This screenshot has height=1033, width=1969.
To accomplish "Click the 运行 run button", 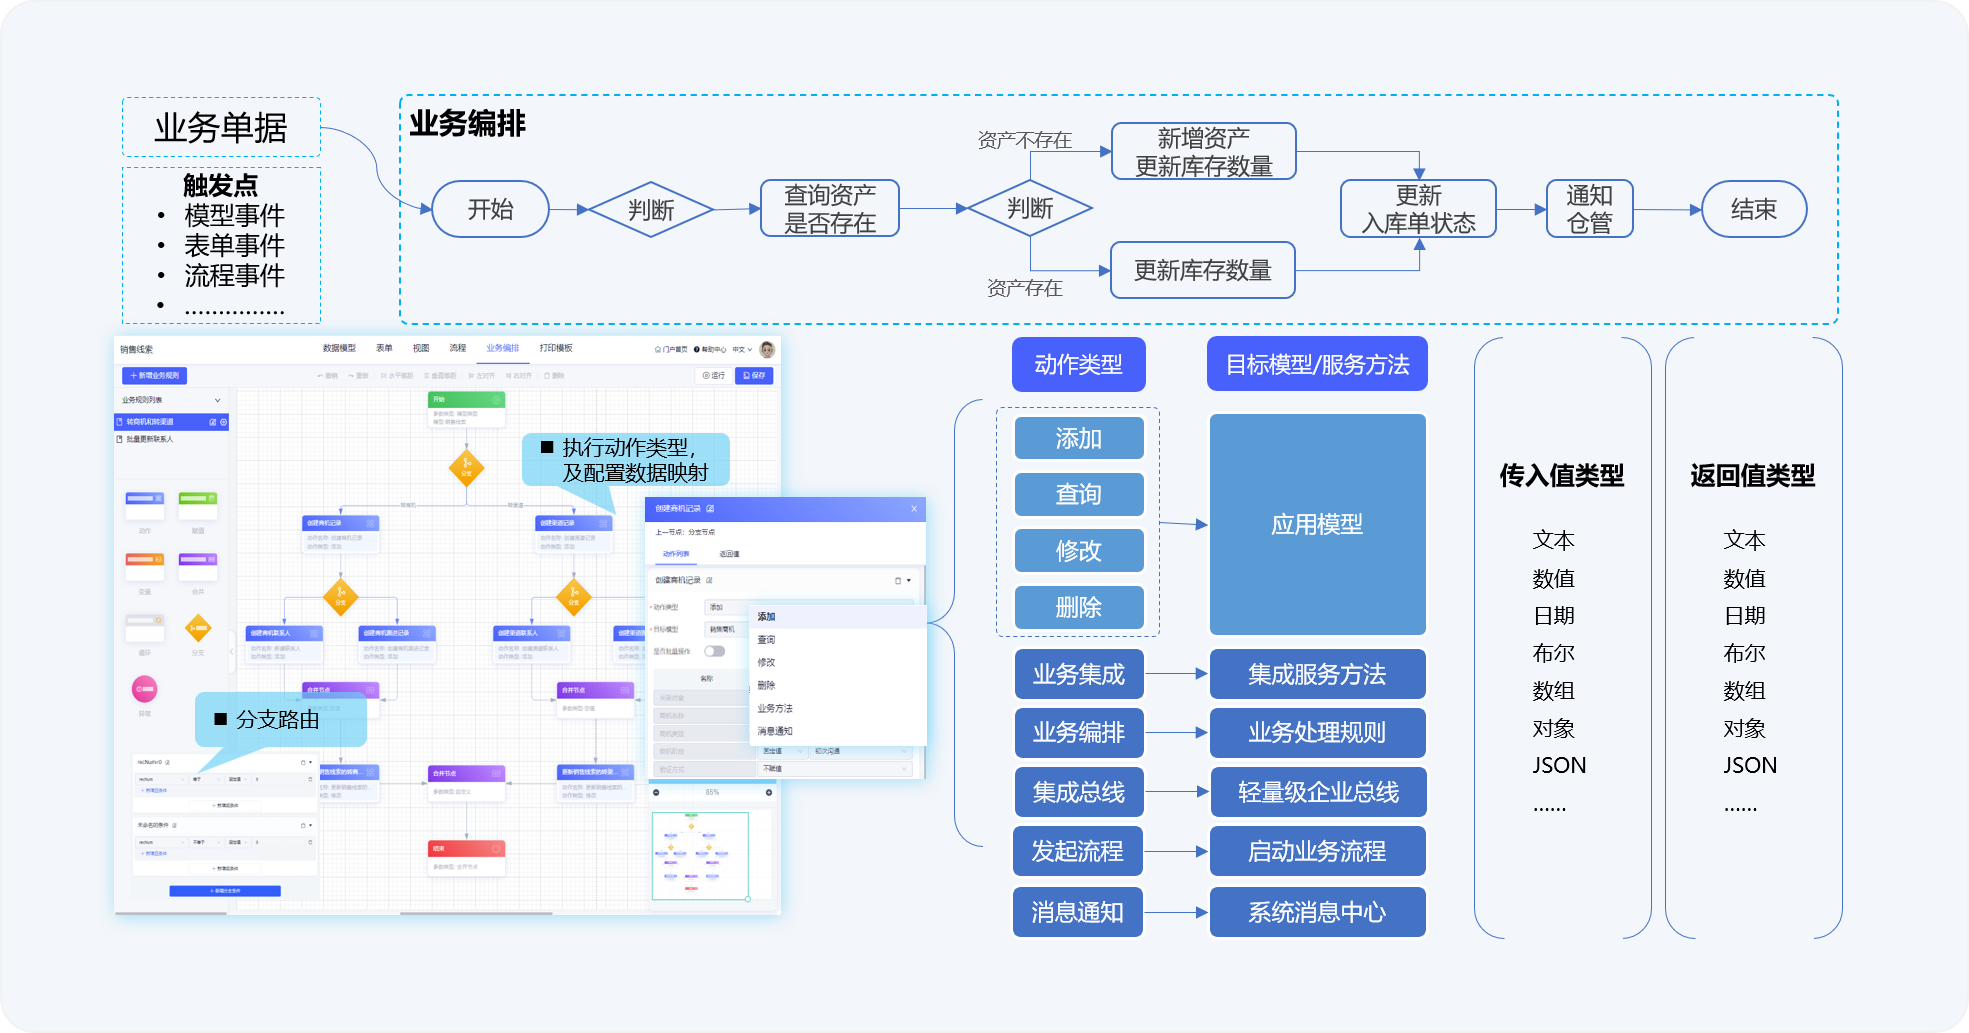I will tap(714, 376).
